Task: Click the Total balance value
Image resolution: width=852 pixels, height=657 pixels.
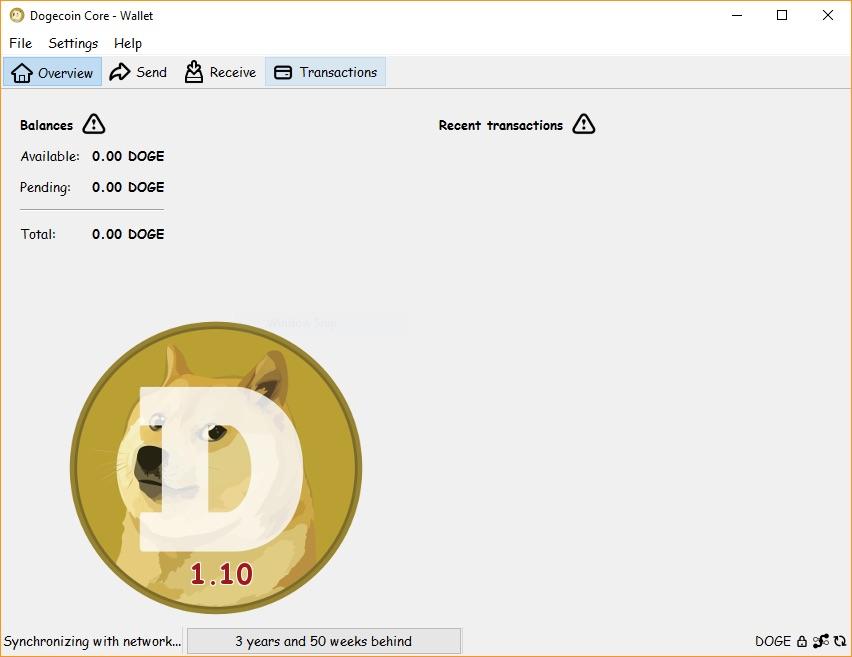Action: click(128, 233)
